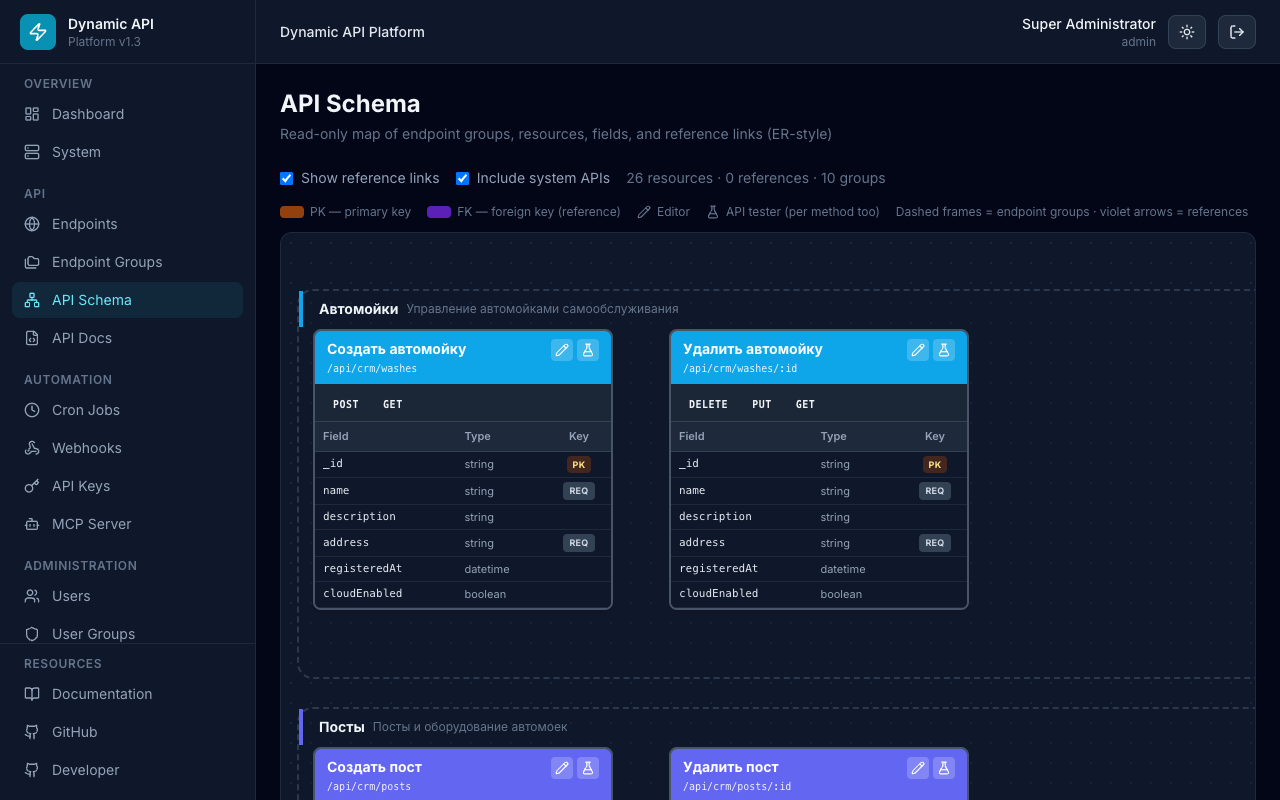
Task: Click the Users people icon
Action: [x=32, y=596]
